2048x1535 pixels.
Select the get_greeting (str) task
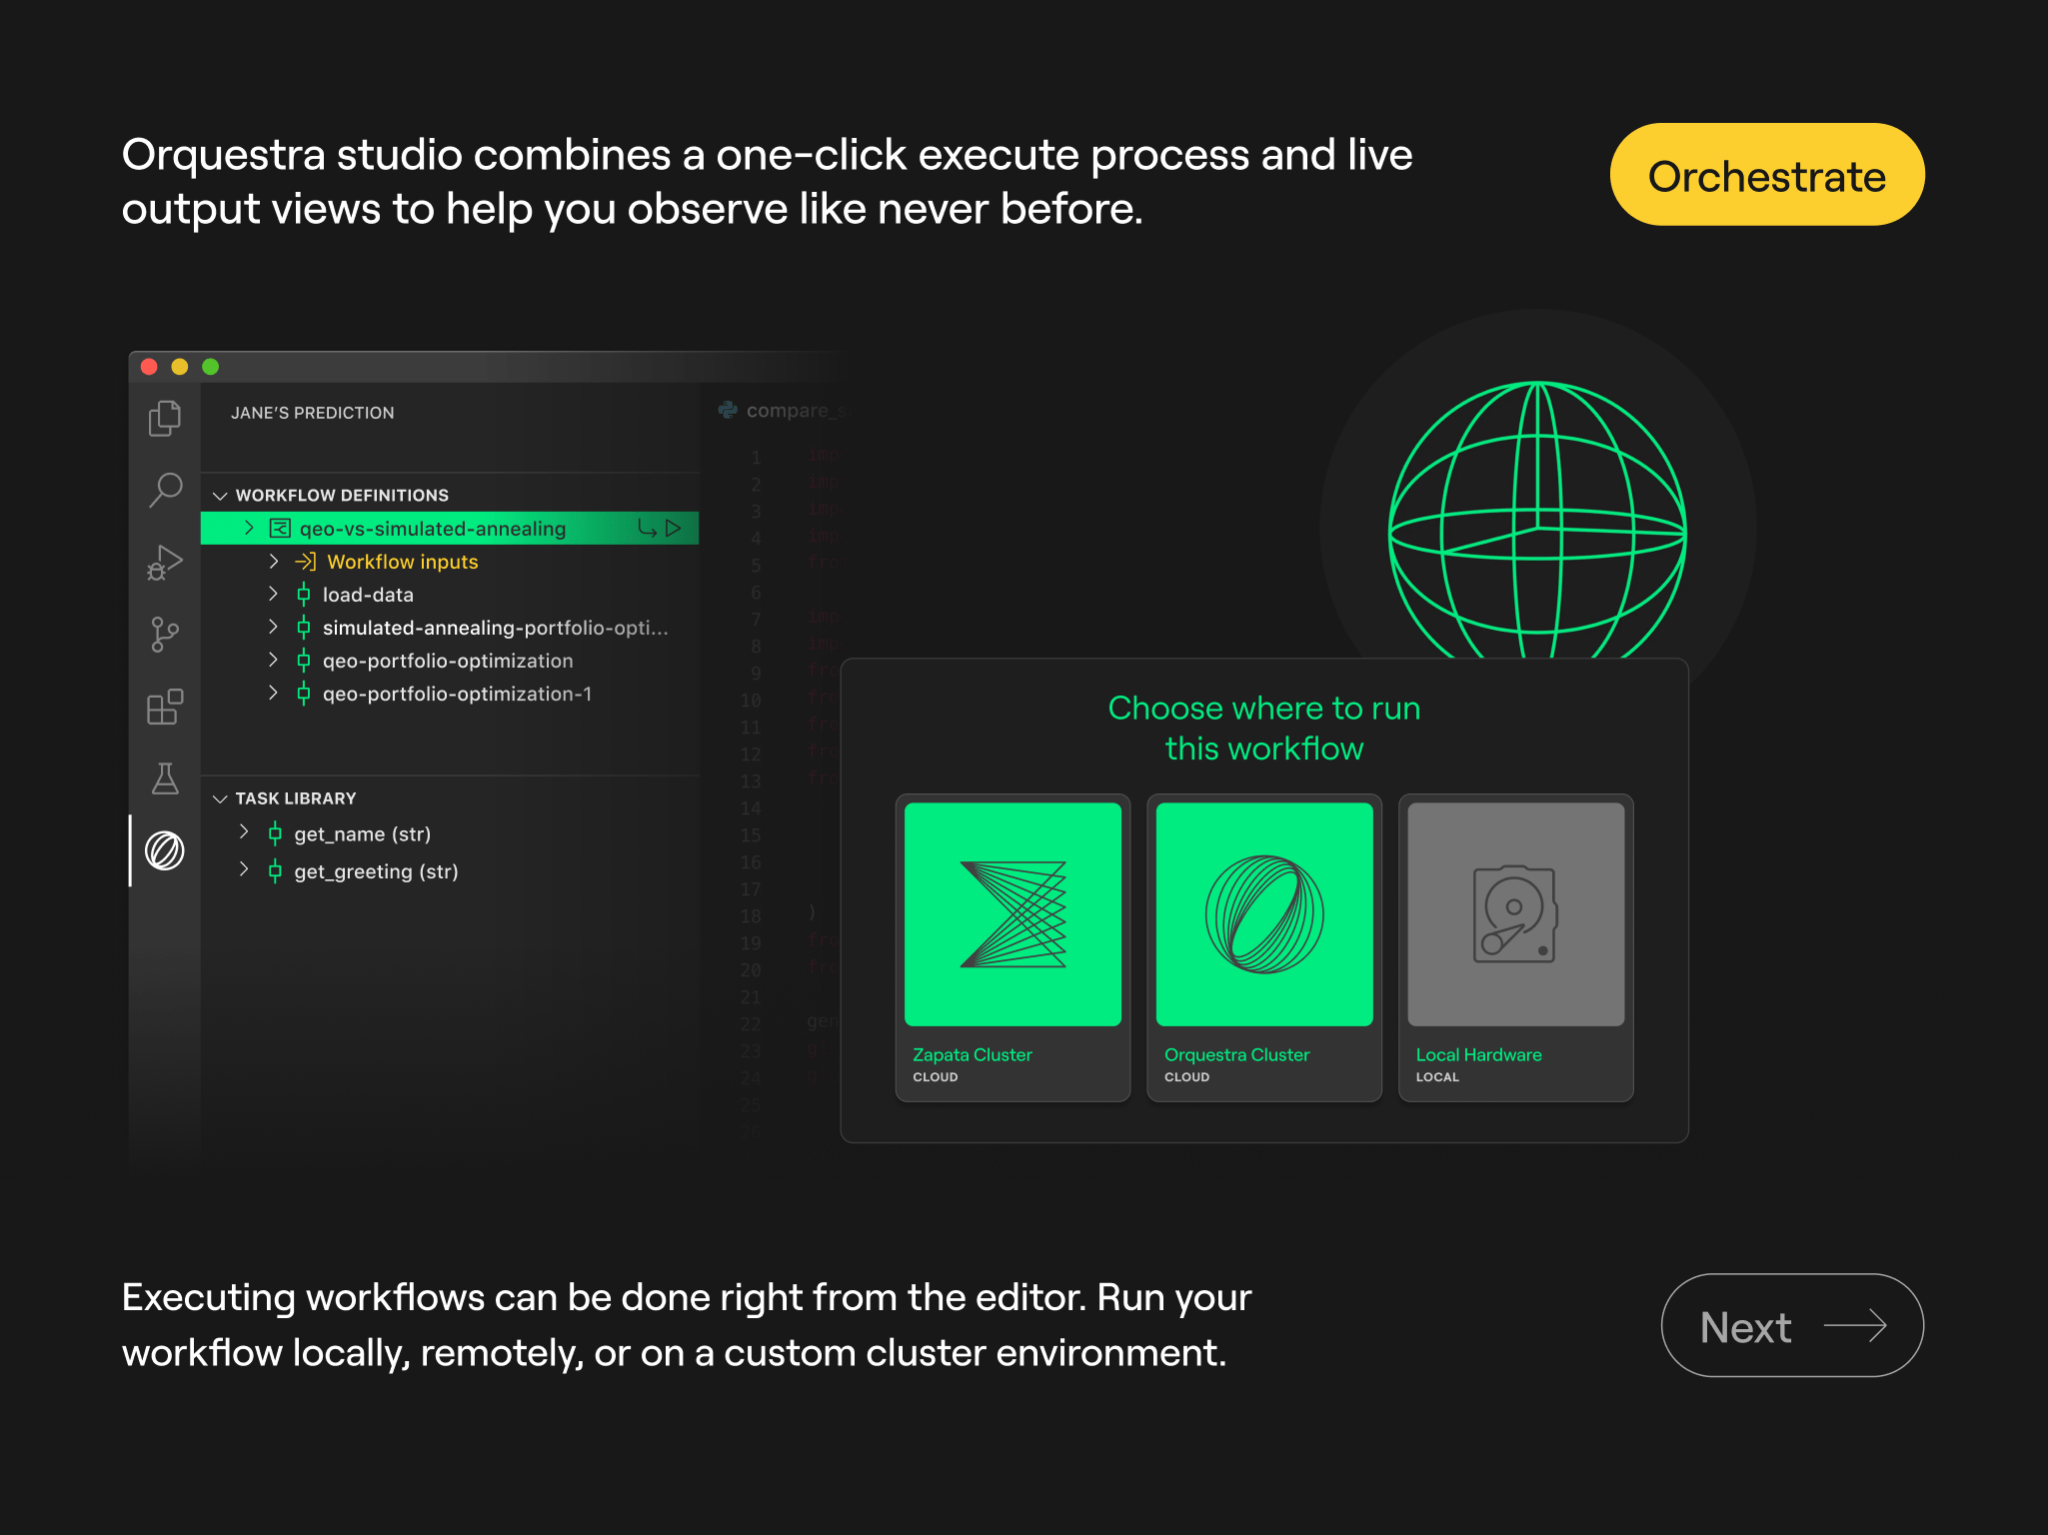click(x=376, y=872)
